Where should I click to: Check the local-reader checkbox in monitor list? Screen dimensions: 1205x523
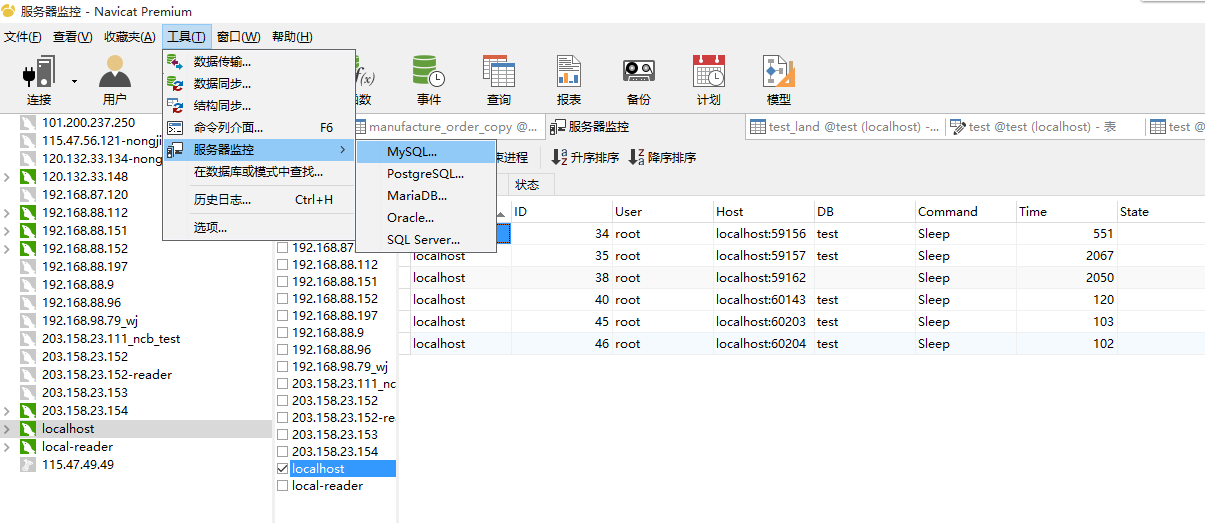[282, 486]
